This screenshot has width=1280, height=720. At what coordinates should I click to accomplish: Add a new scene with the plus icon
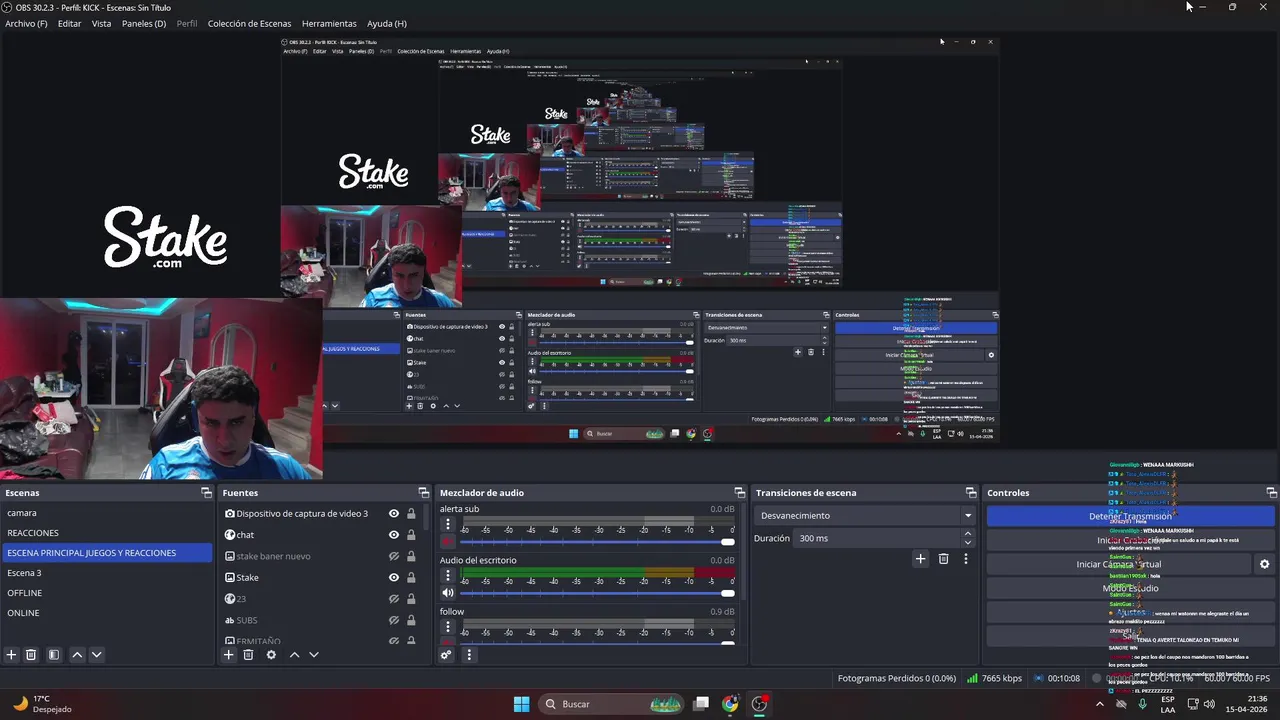pyautogui.click(x=11, y=655)
